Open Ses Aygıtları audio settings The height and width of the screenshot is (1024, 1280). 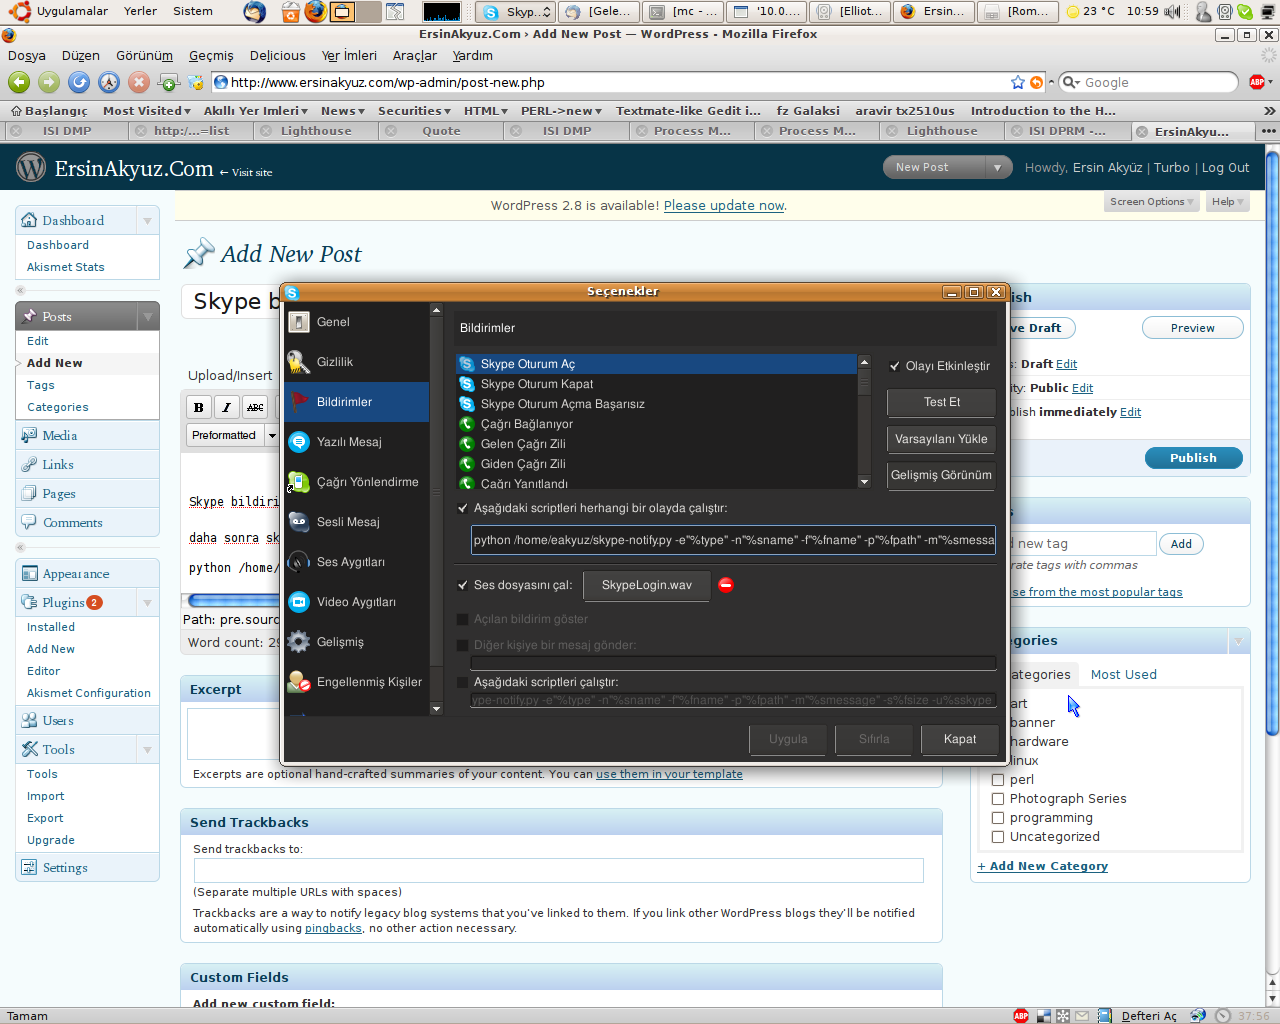(x=356, y=562)
